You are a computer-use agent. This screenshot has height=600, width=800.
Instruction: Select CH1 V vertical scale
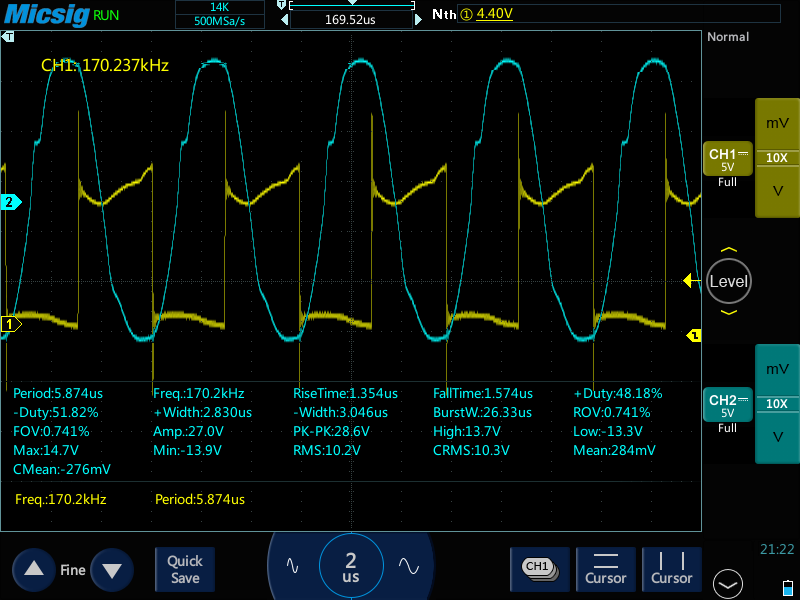pyautogui.click(x=777, y=191)
